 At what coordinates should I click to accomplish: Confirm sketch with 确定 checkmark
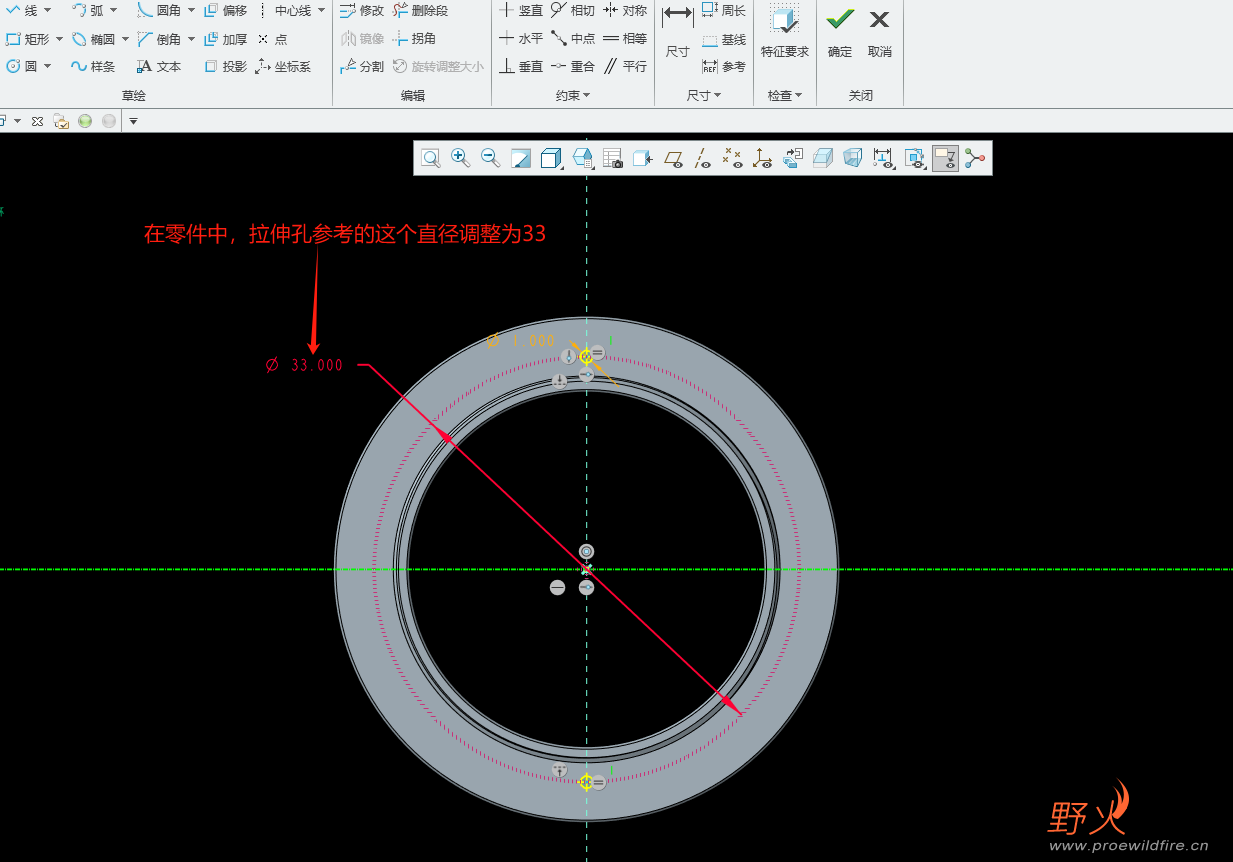[x=840, y=32]
